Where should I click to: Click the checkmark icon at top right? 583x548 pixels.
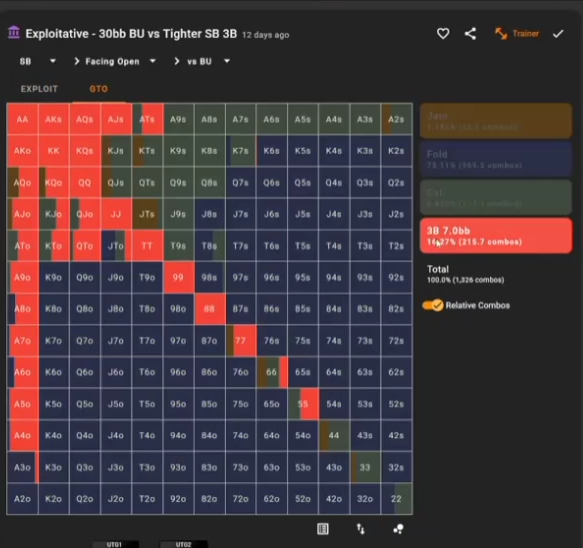coord(558,34)
